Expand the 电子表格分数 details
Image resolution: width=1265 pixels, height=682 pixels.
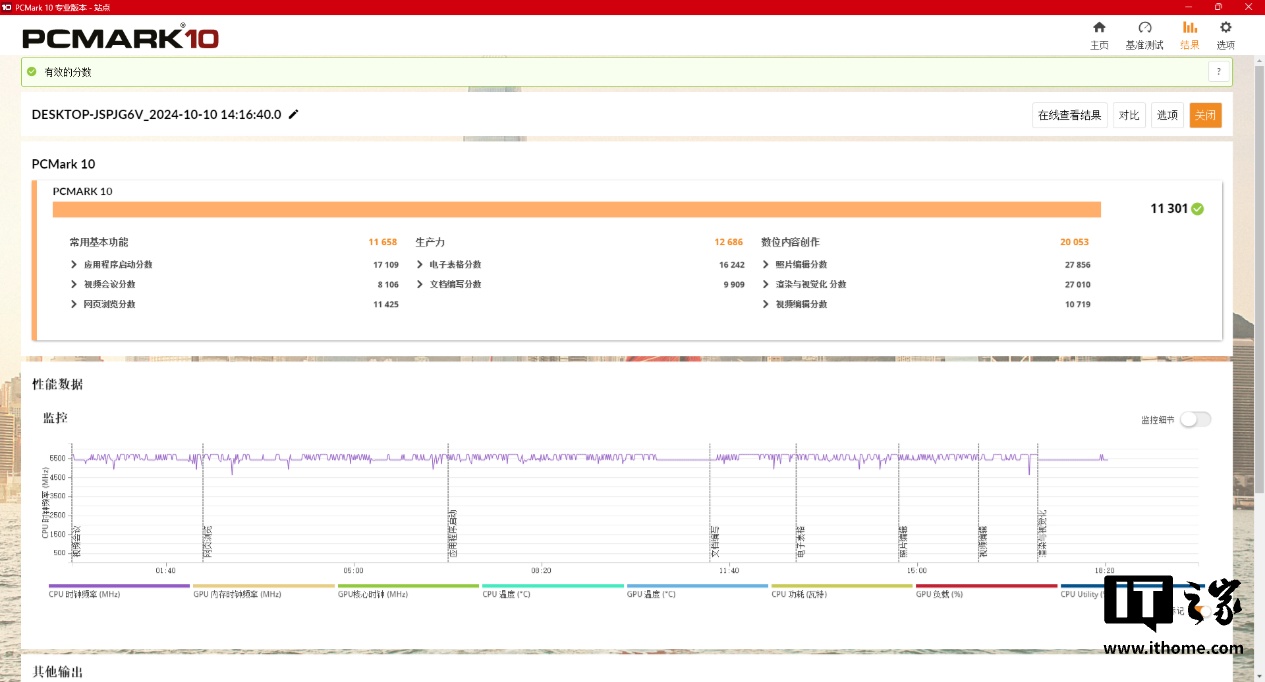(x=420, y=265)
